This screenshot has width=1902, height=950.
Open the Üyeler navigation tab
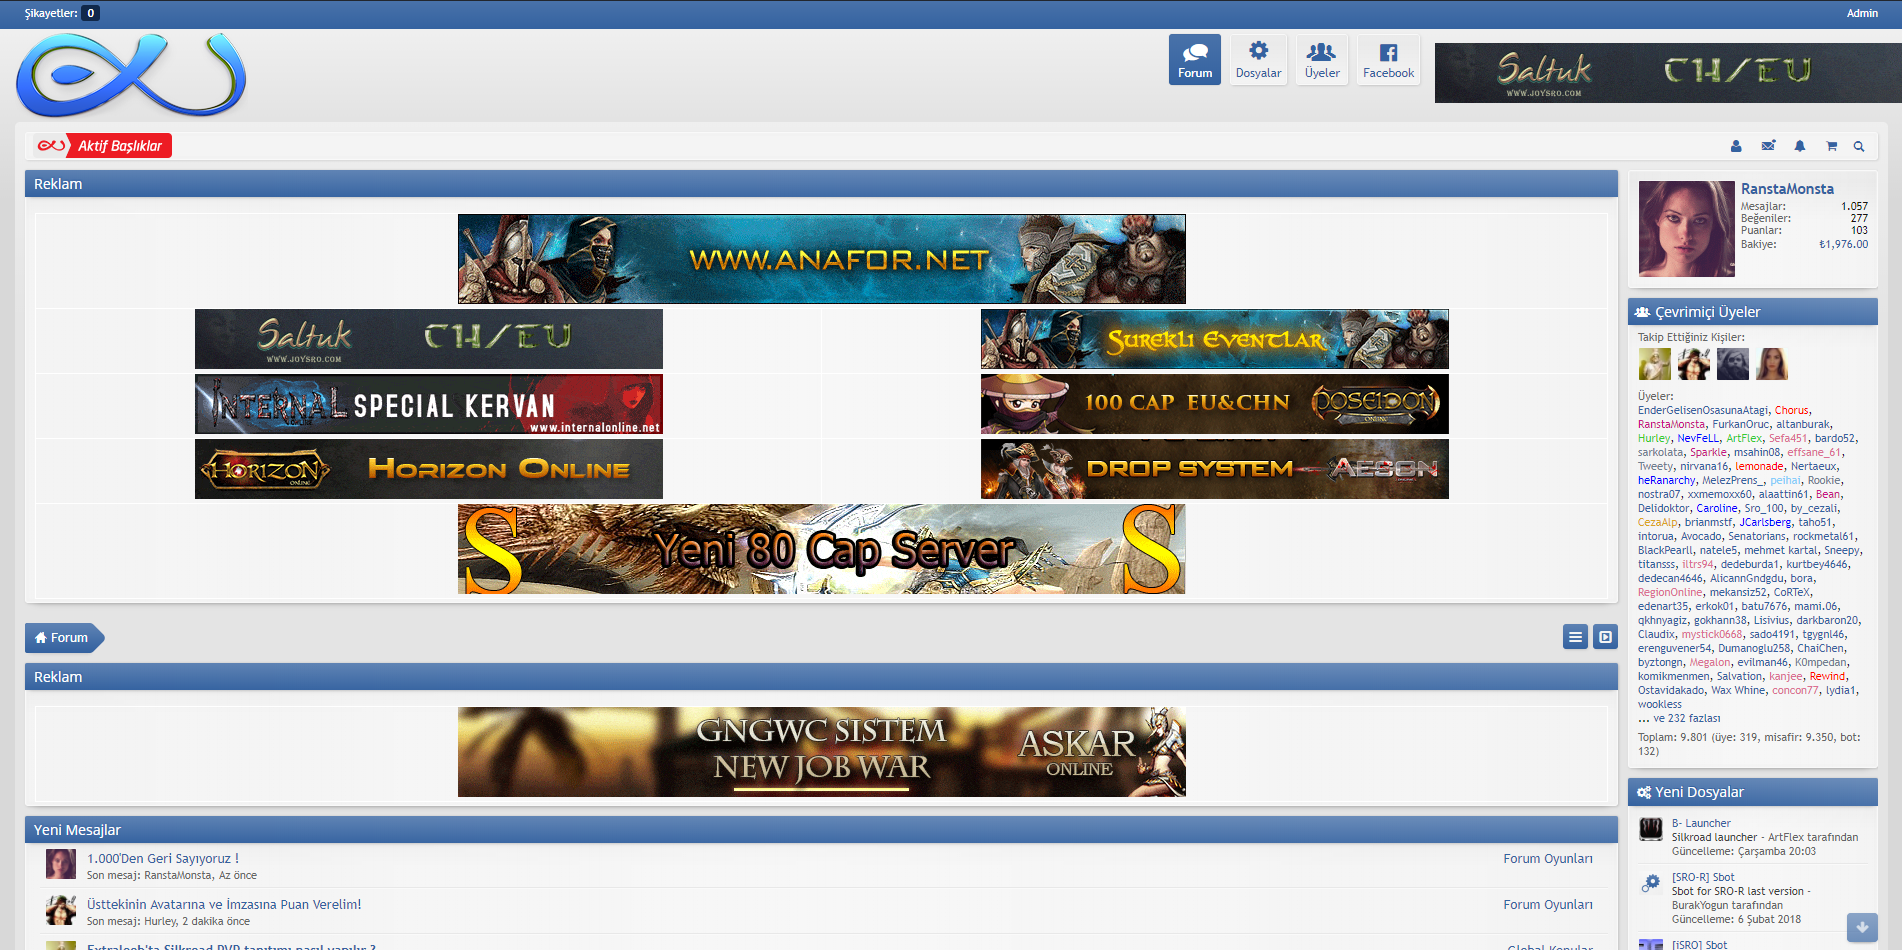(x=1322, y=60)
